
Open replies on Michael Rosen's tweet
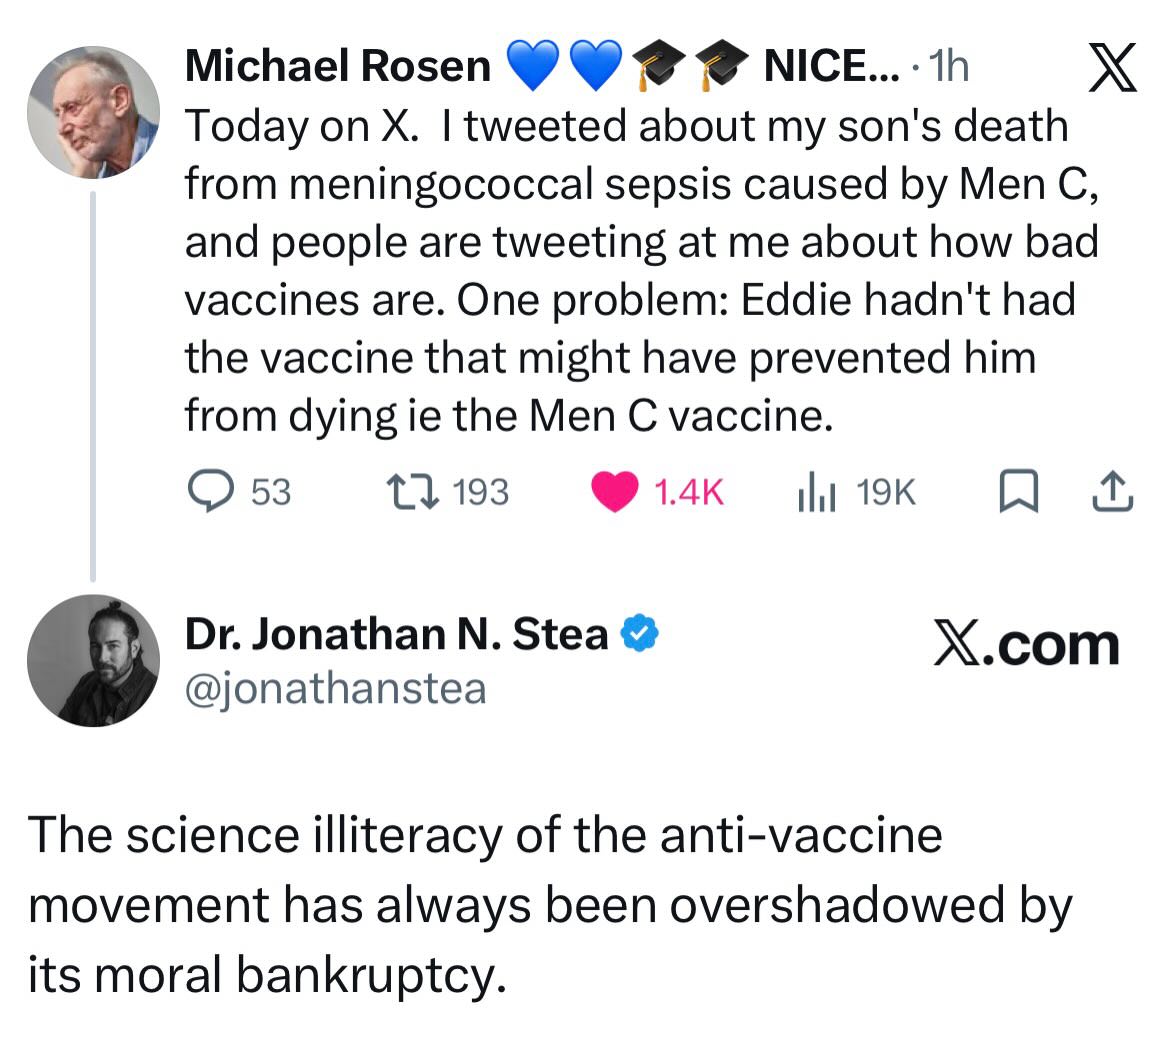[213, 490]
